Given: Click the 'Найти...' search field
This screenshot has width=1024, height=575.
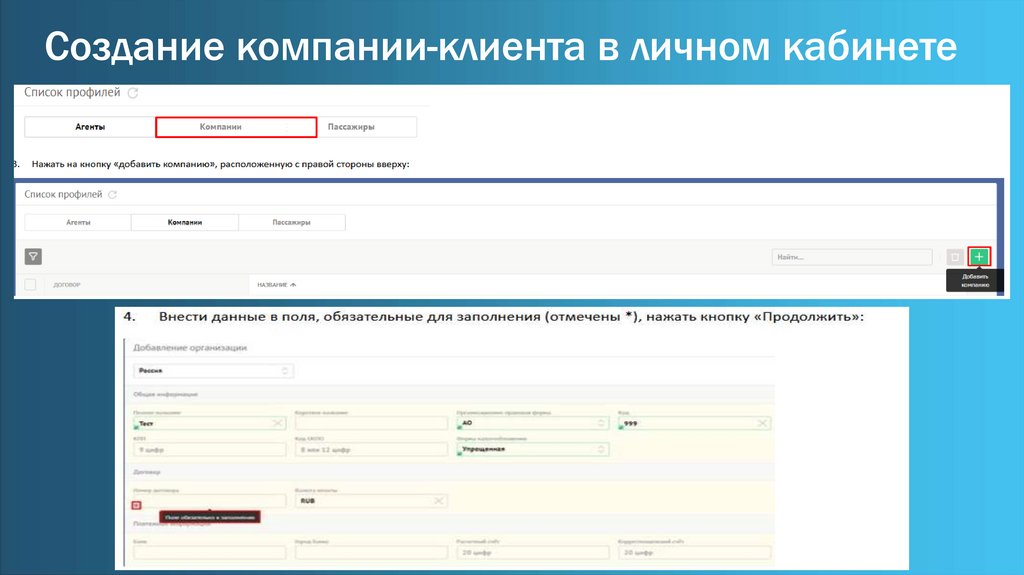Looking at the screenshot, I should point(852,257).
